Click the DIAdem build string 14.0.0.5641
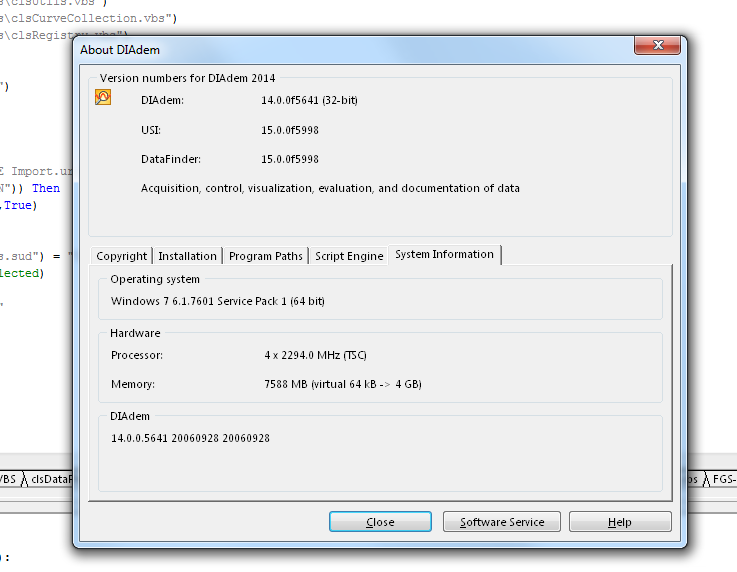Image resolution: width=737 pixels, height=572 pixels. tap(190, 438)
